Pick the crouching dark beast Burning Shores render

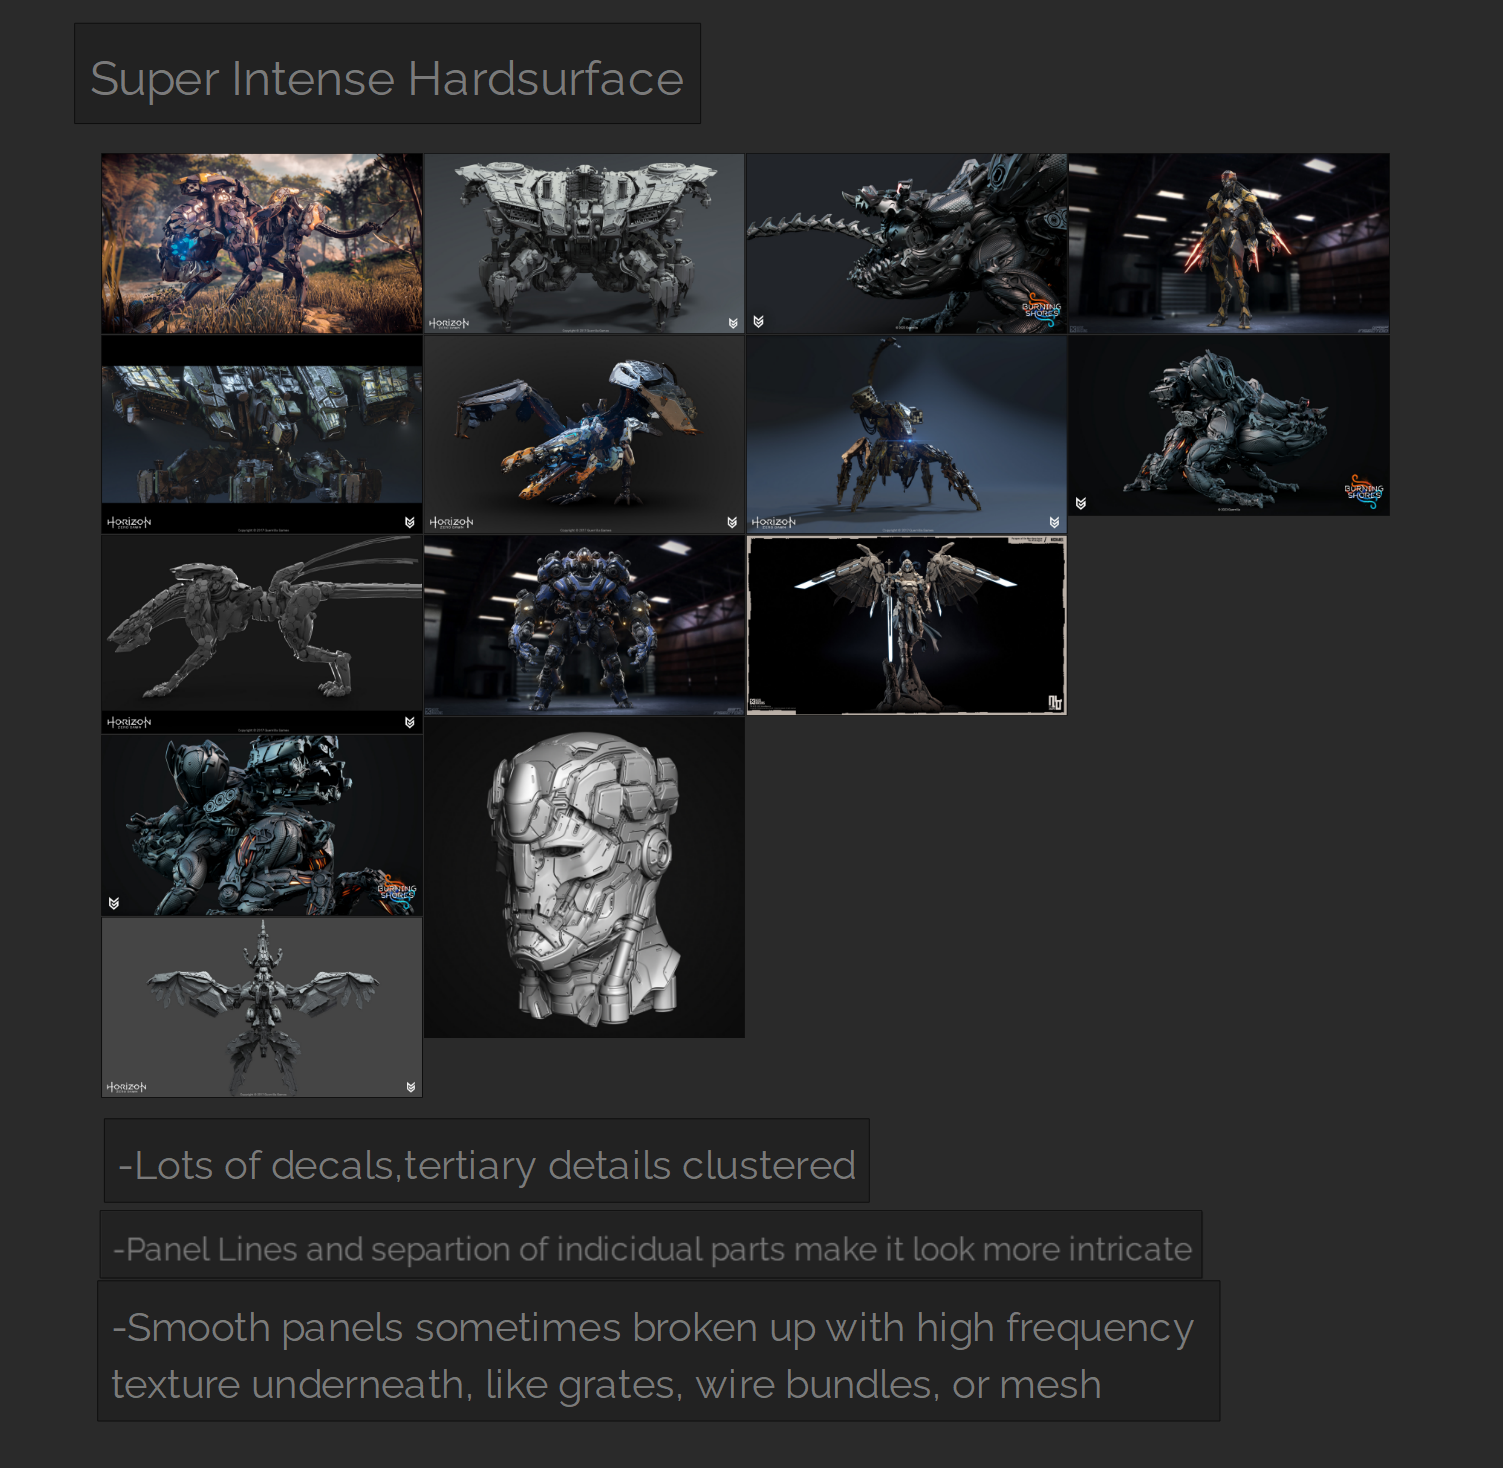point(1229,426)
